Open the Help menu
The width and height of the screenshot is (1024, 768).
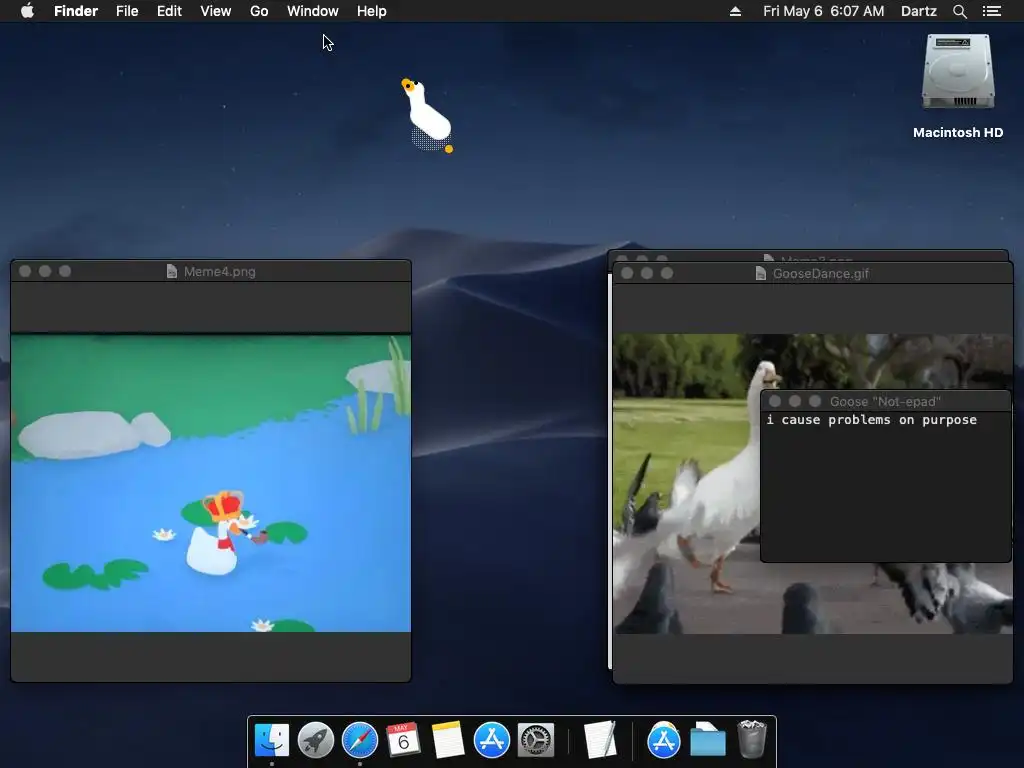[372, 11]
